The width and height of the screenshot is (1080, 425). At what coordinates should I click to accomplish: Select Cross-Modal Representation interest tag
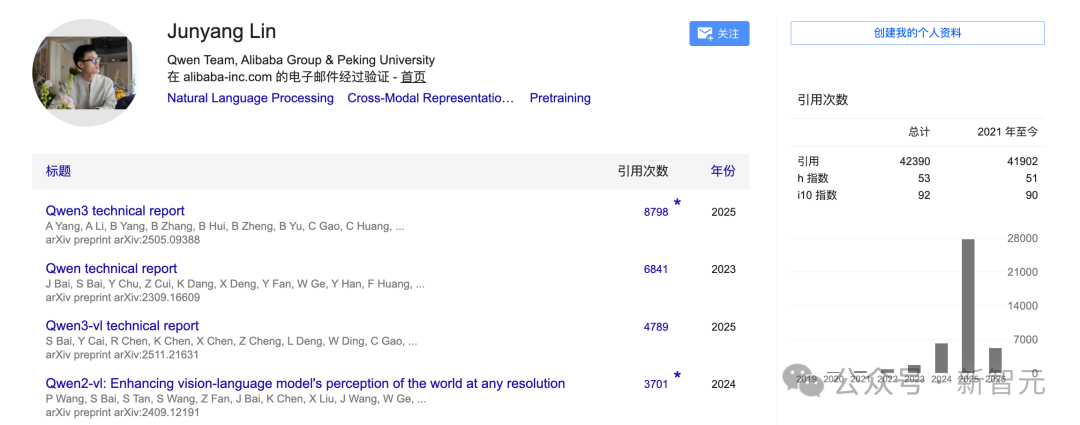tap(430, 98)
